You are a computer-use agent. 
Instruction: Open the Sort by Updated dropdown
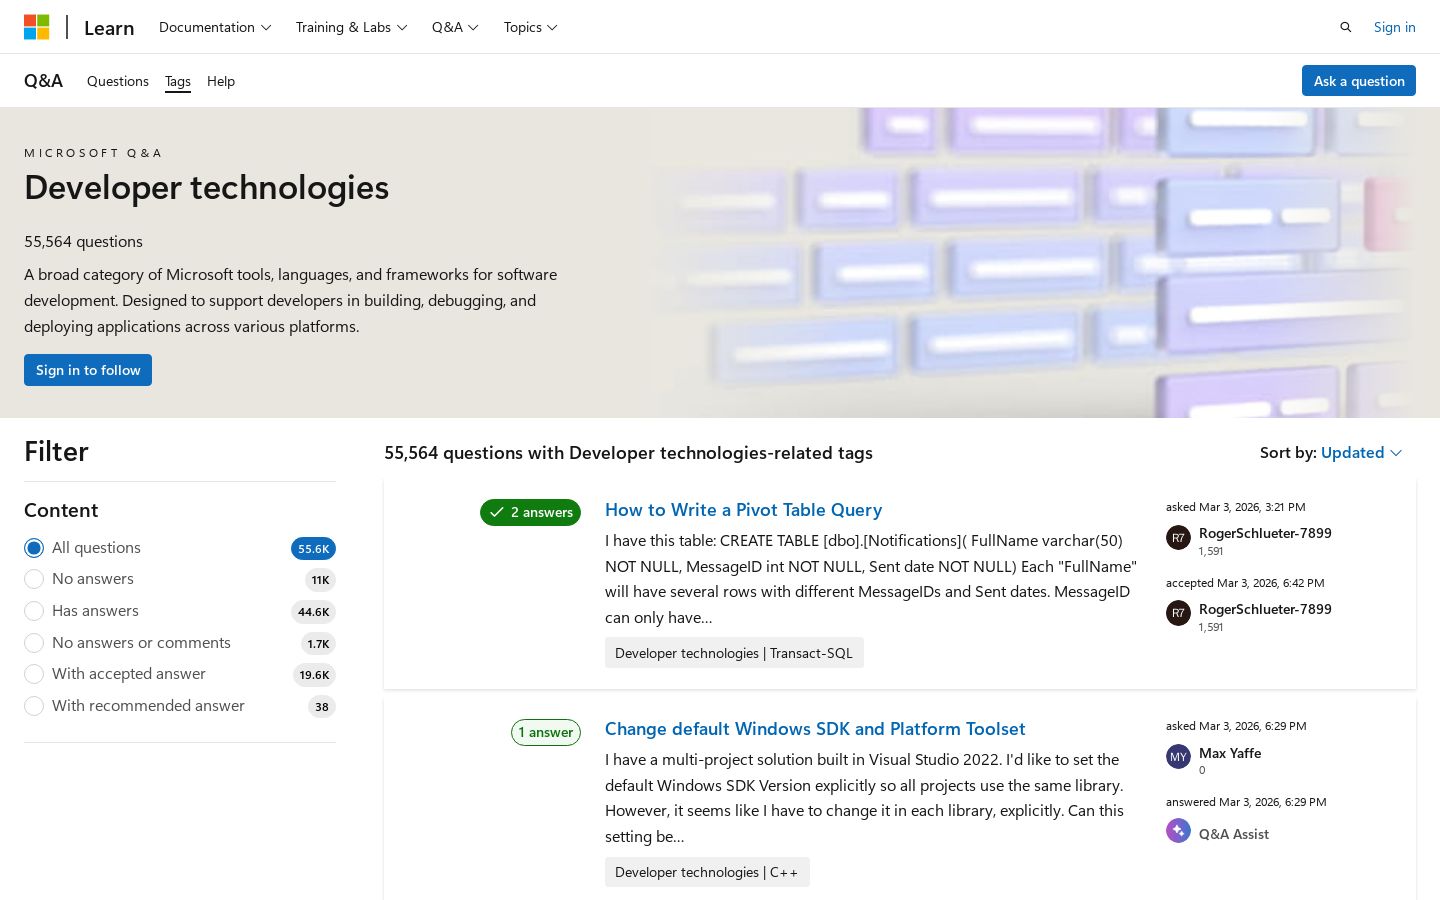click(1361, 453)
